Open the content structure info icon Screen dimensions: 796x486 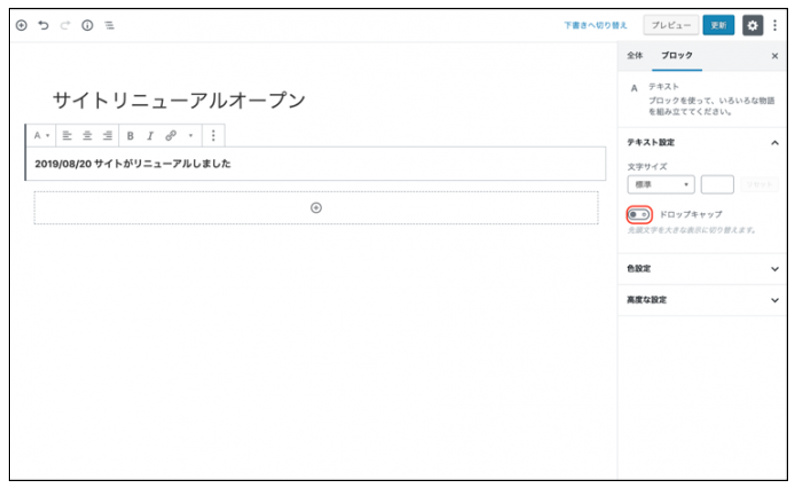[x=87, y=25]
